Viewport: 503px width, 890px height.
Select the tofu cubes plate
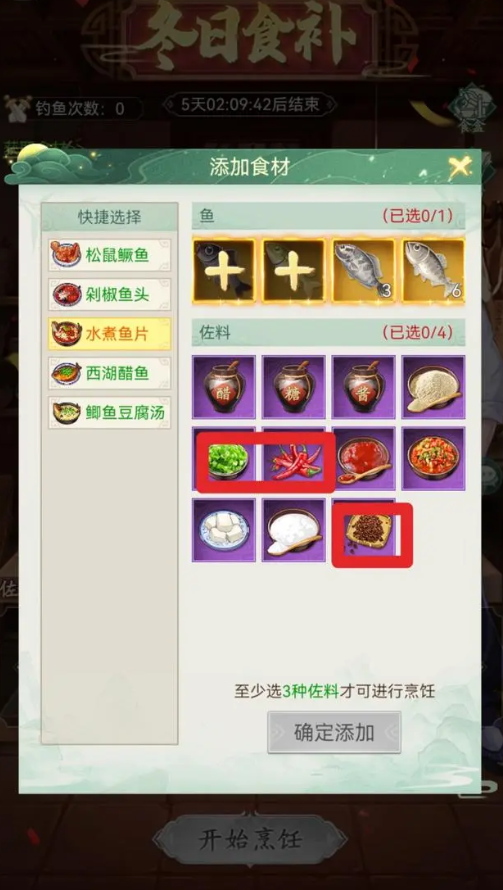tap(224, 531)
